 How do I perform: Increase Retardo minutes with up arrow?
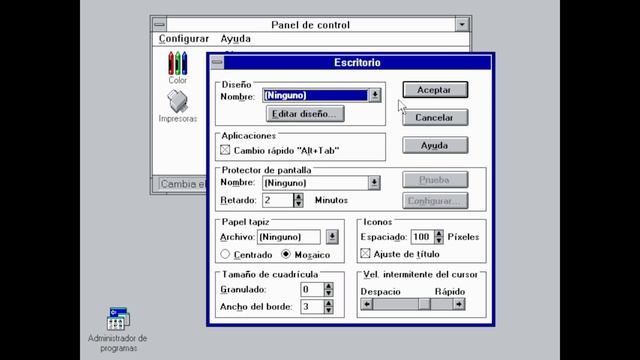pyautogui.click(x=298, y=196)
